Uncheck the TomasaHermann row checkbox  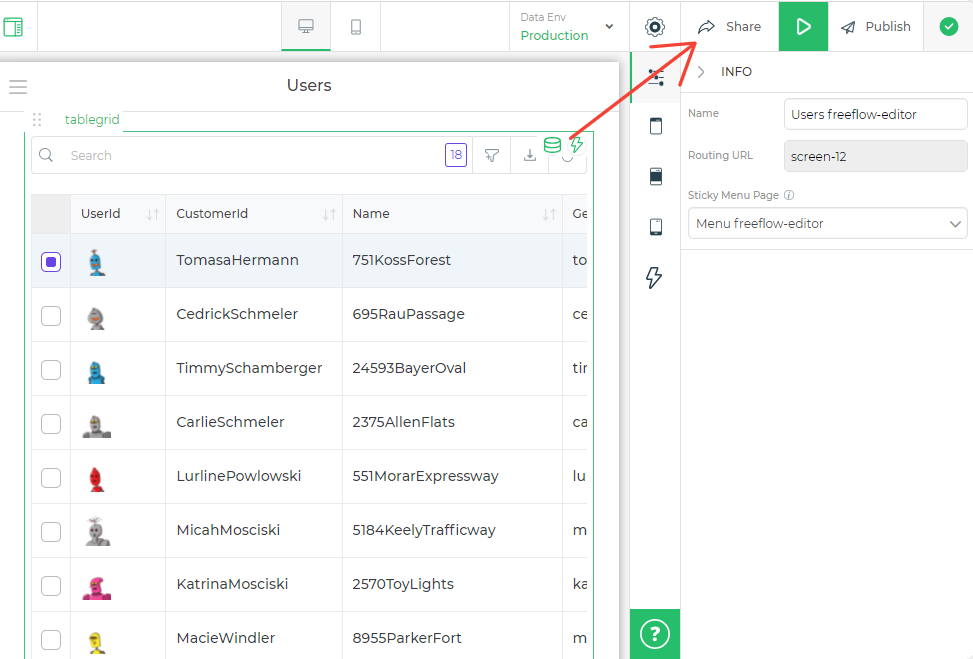click(51, 262)
